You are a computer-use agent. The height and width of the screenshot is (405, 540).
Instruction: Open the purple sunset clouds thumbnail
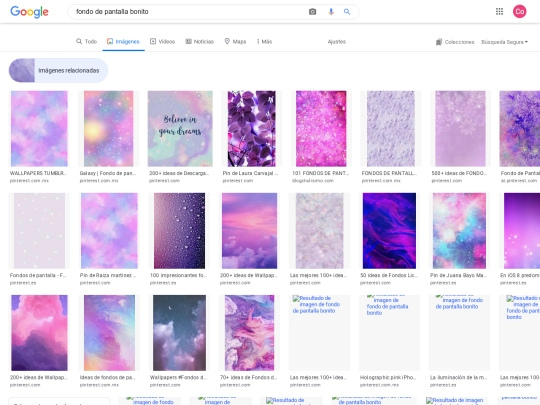(x=249, y=231)
